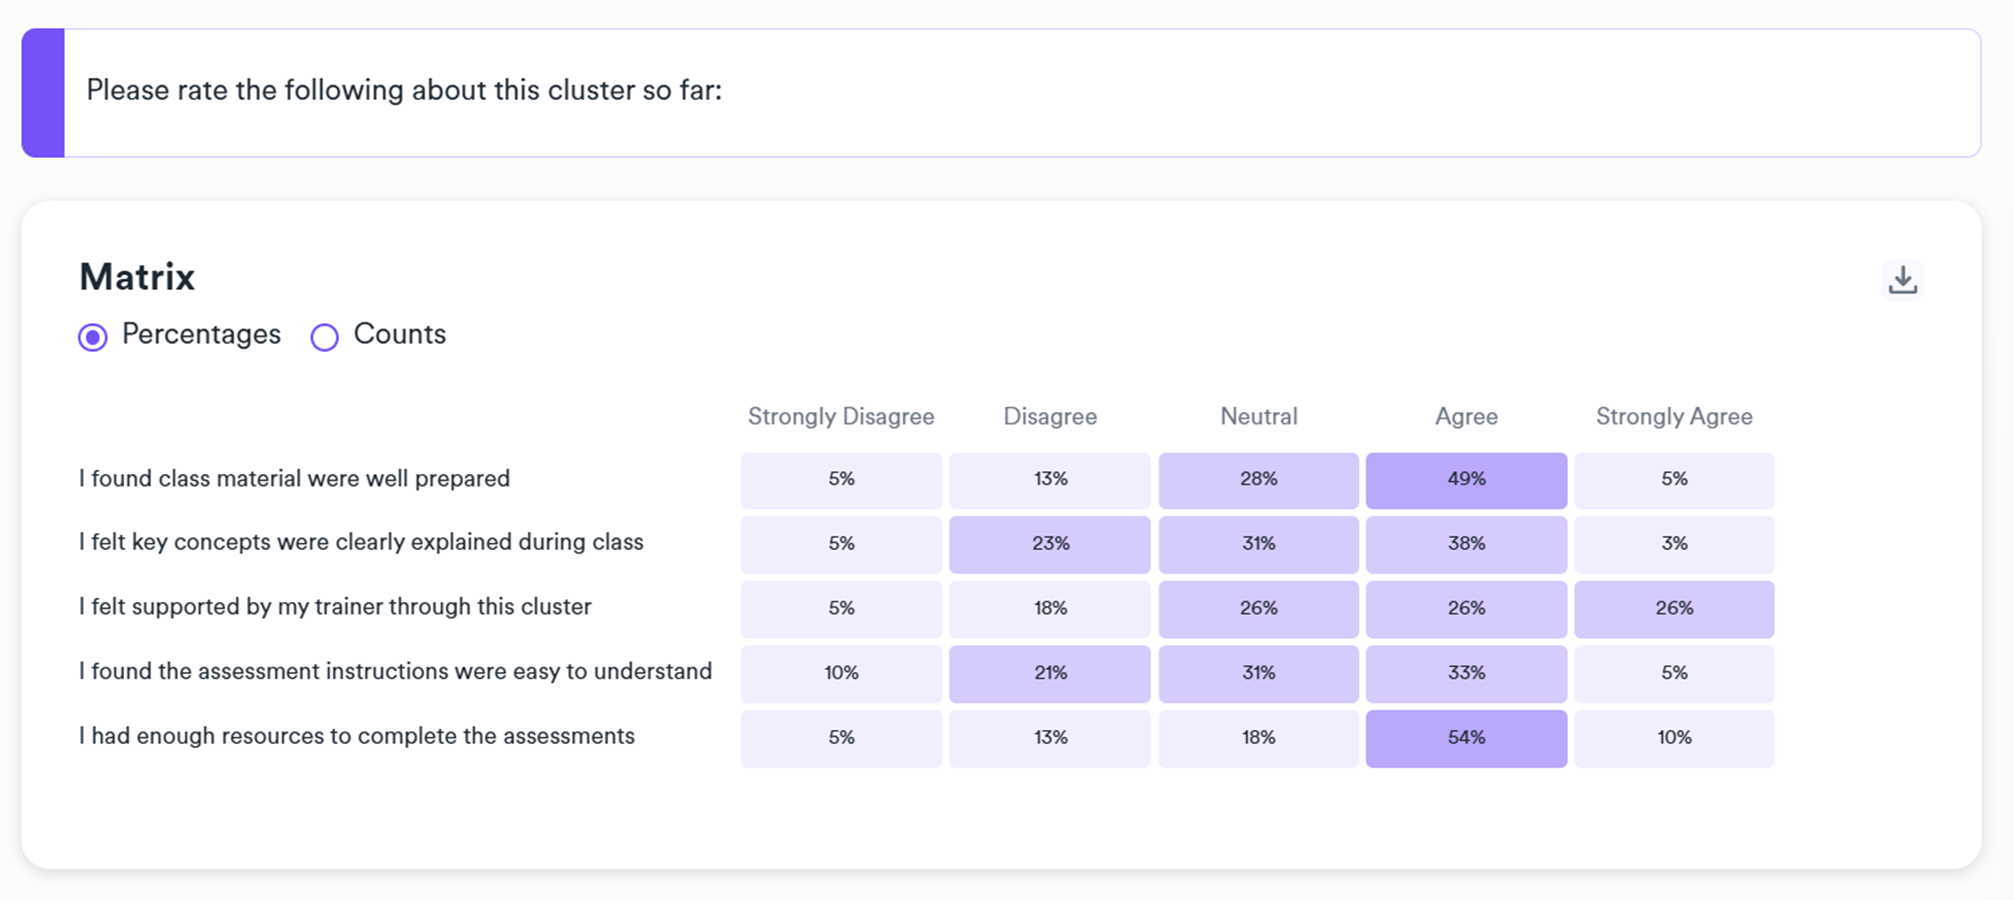The height and width of the screenshot is (900, 2014).
Task: Click the Matrix heading
Action: (137, 277)
